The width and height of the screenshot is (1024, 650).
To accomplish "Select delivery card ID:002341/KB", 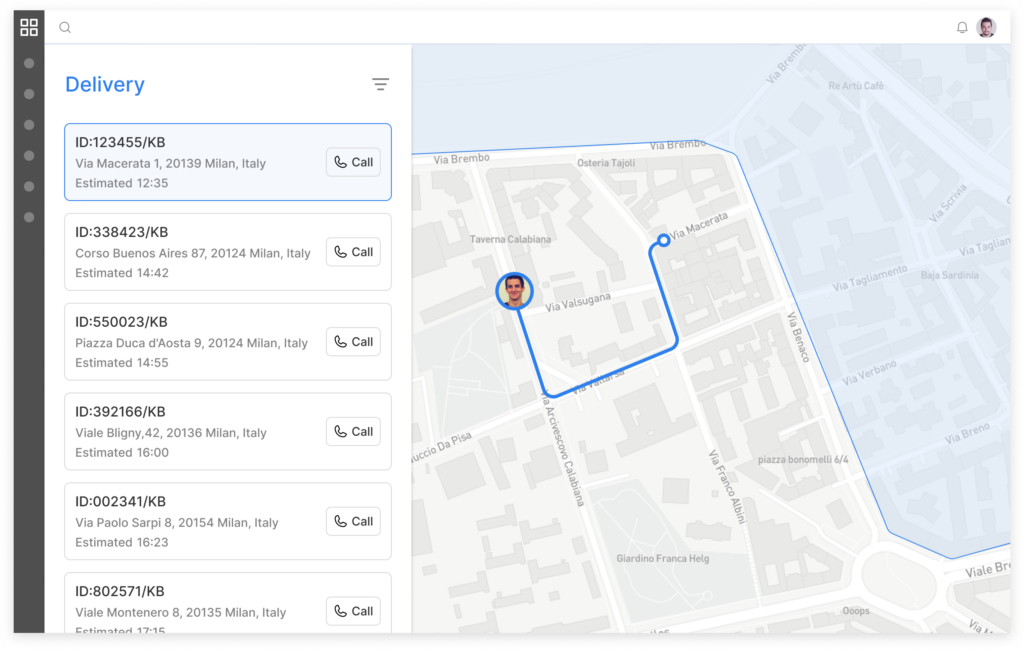I will pos(228,521).
